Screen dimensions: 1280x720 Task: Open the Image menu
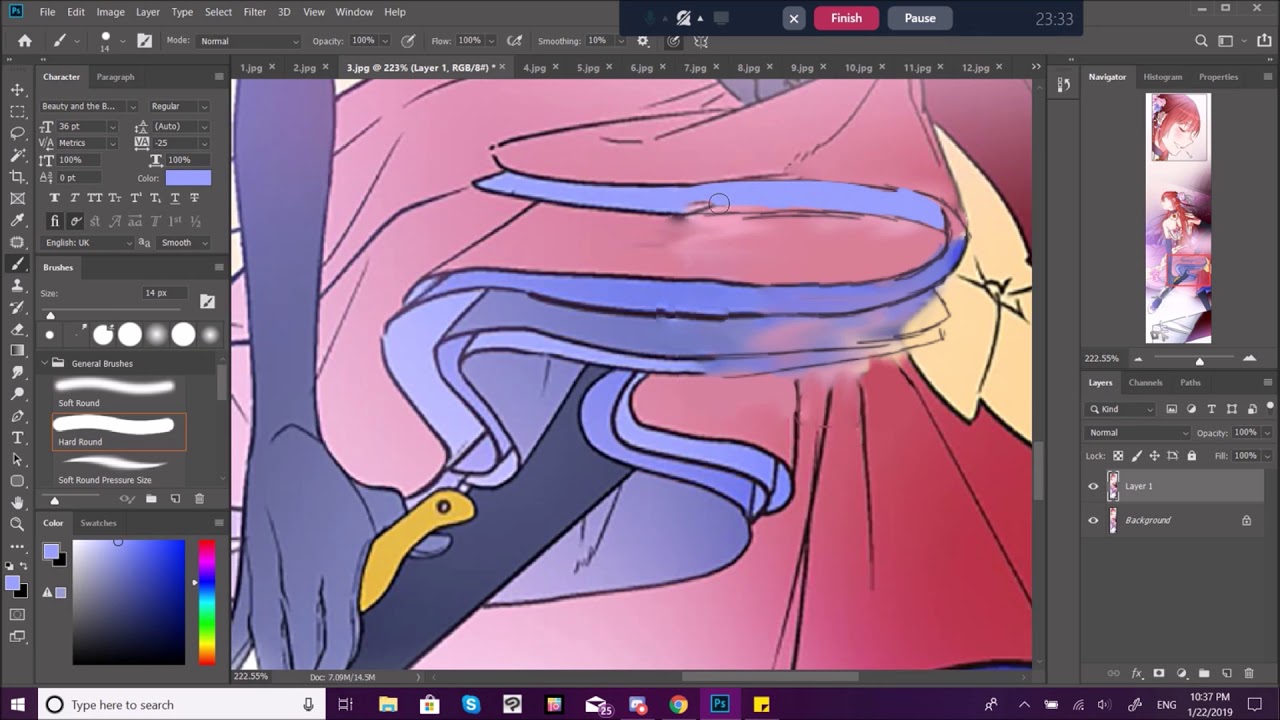(x=110, y=12)
